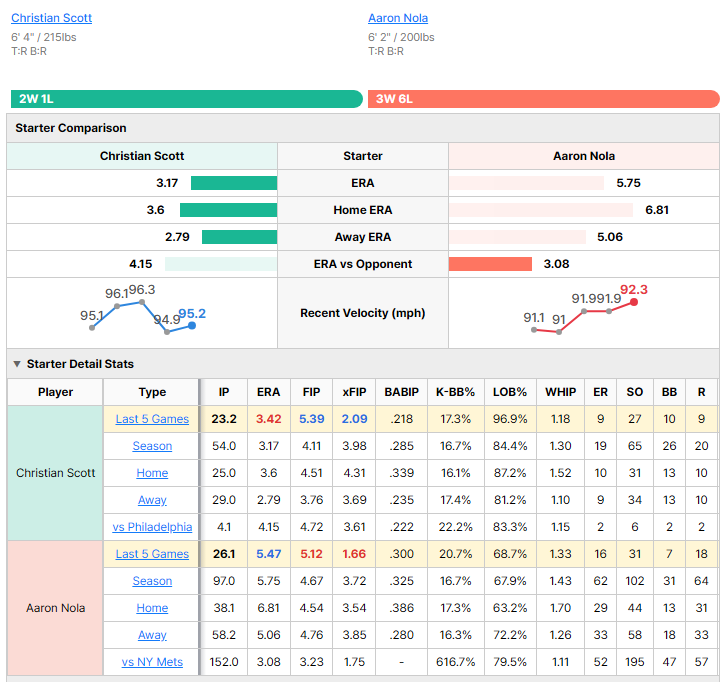Open Aaron Nola player profile link

tap(398, 18)
